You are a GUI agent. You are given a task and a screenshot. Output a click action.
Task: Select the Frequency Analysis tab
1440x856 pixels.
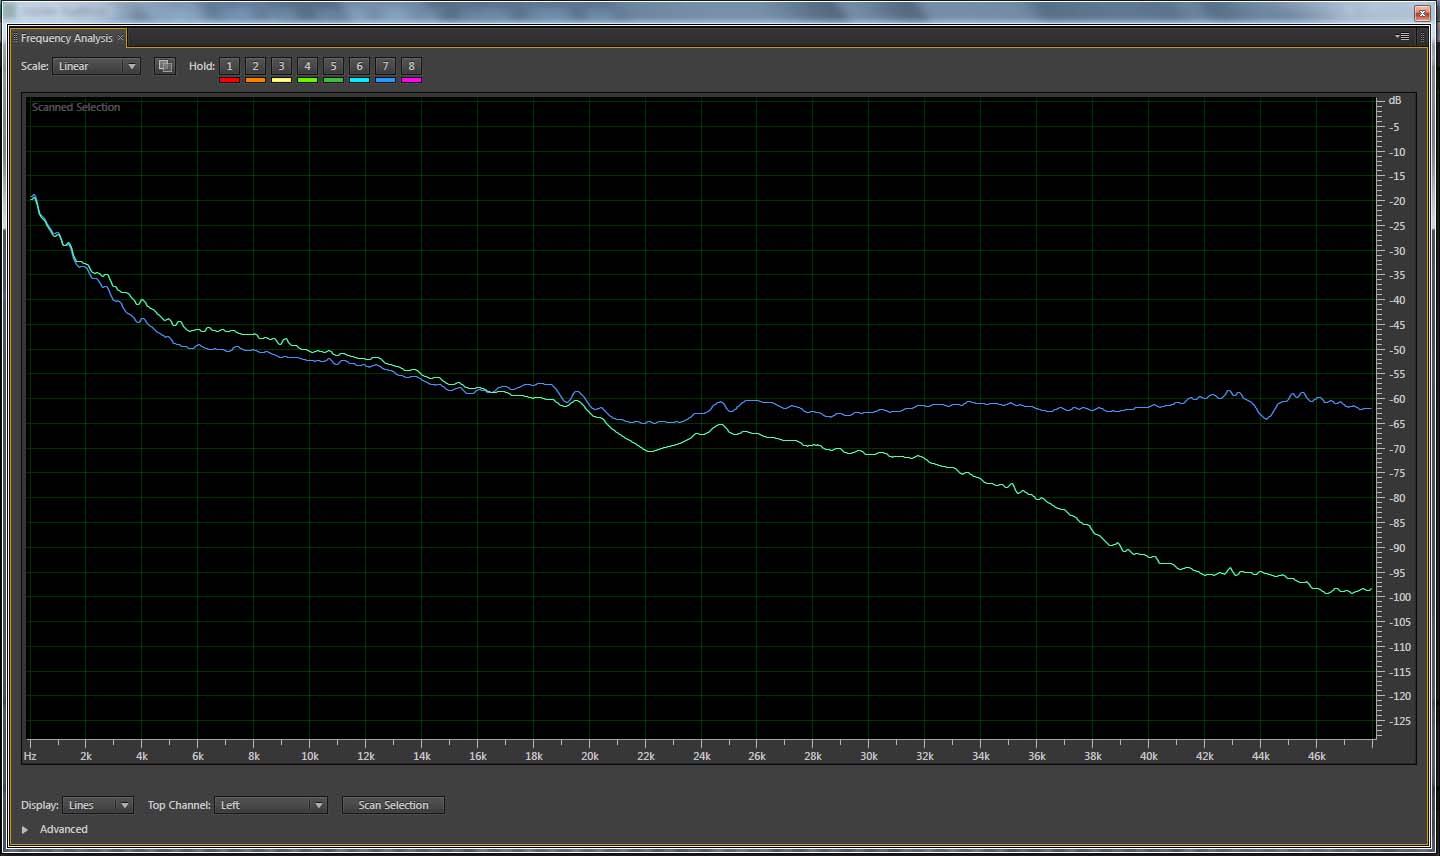pos(66,38)
